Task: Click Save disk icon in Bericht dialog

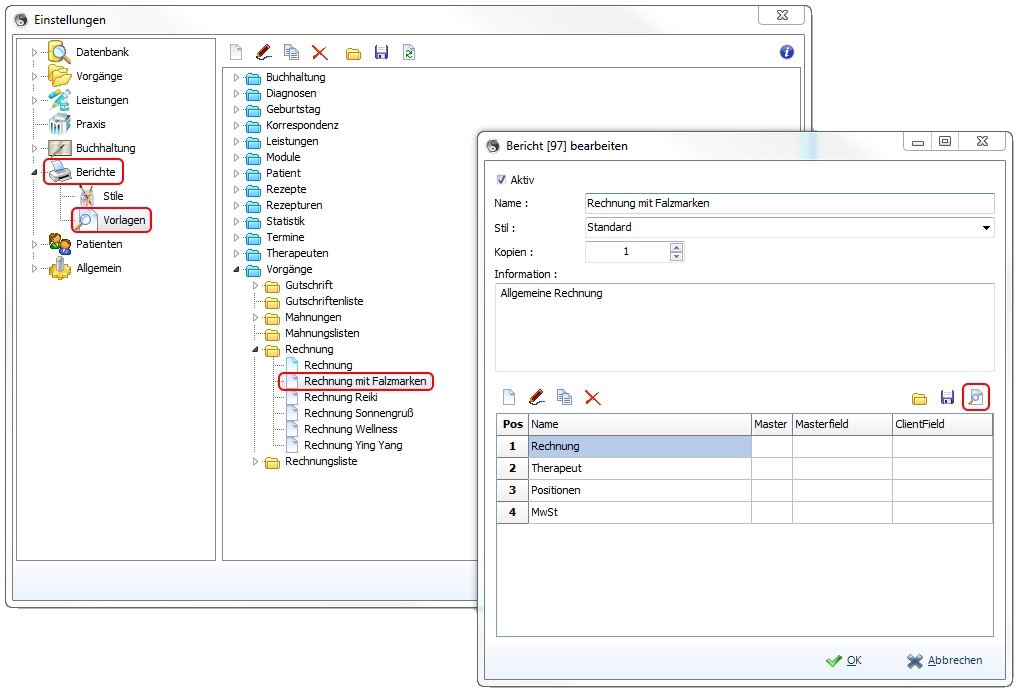Action: (947, 397)
